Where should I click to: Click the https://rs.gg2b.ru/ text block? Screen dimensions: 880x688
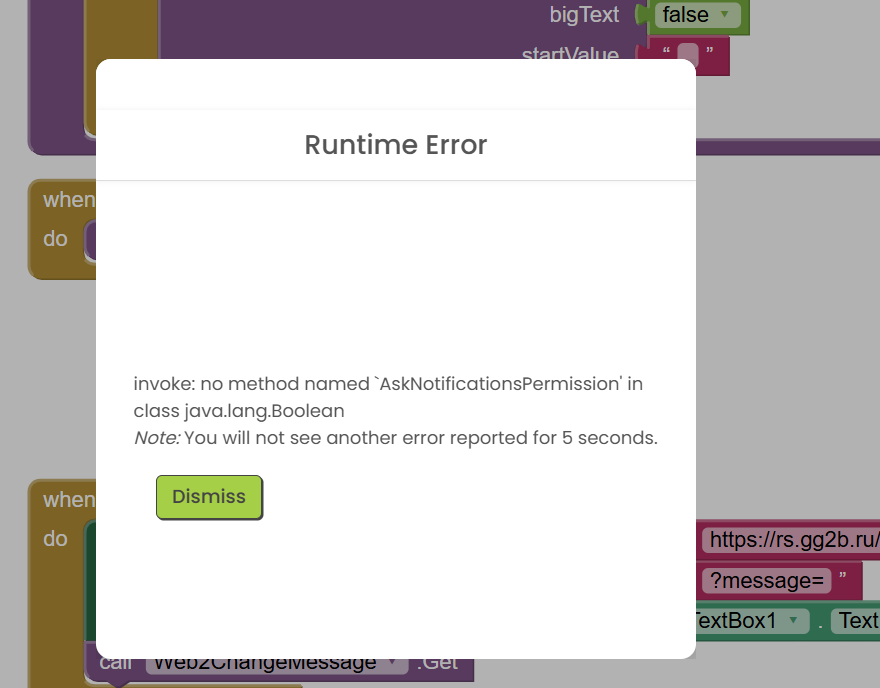point(791,539)
